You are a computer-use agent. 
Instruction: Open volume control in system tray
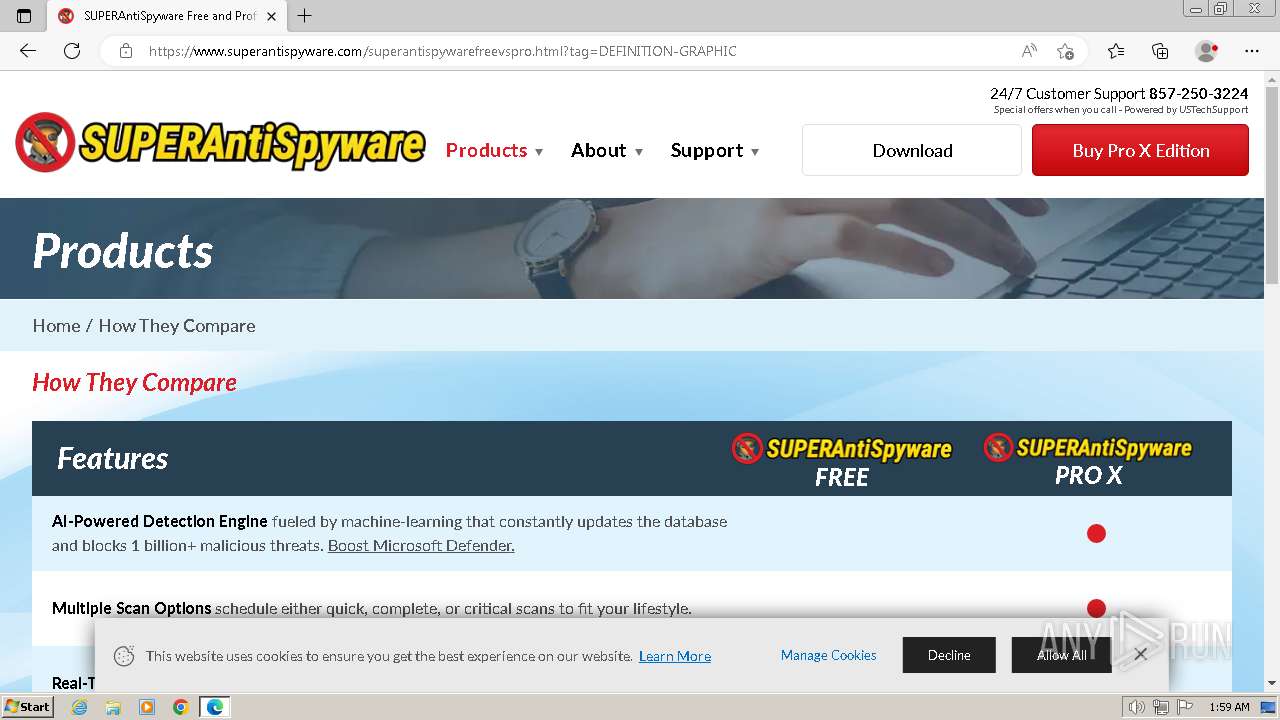click(x=1136, y=707)
